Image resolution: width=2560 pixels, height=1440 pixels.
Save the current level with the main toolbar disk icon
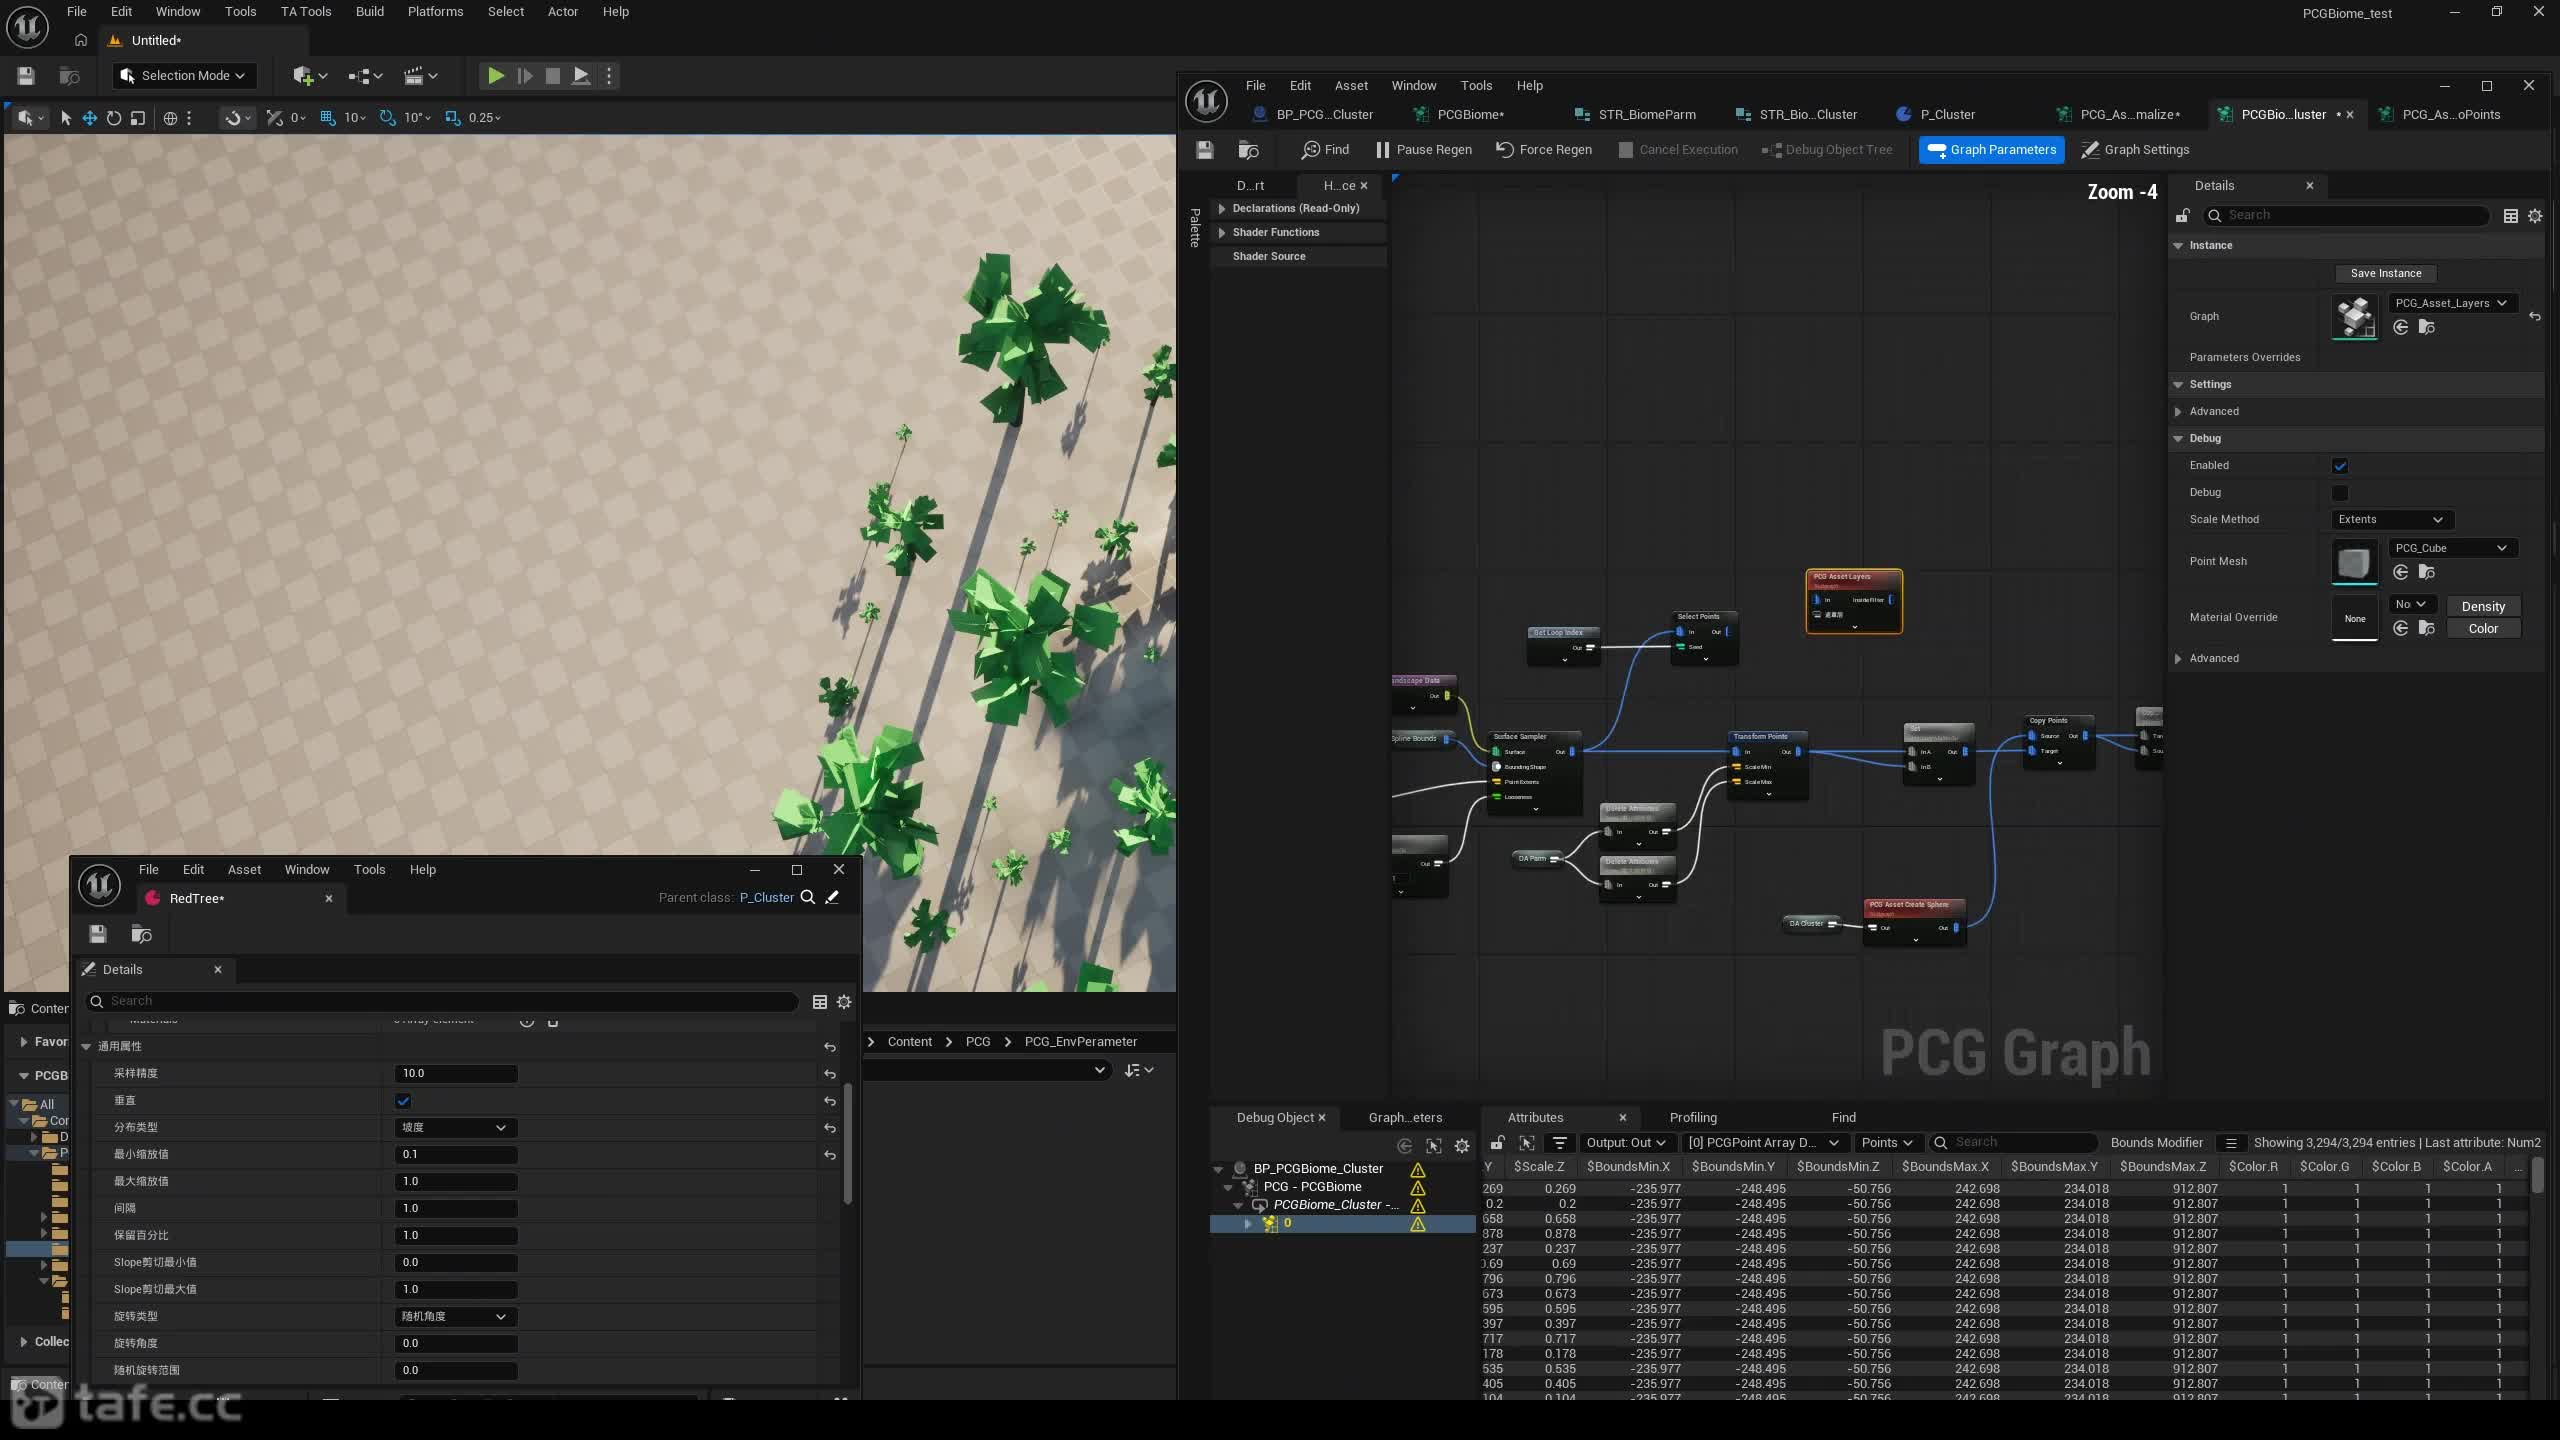(x=26, y=76)
